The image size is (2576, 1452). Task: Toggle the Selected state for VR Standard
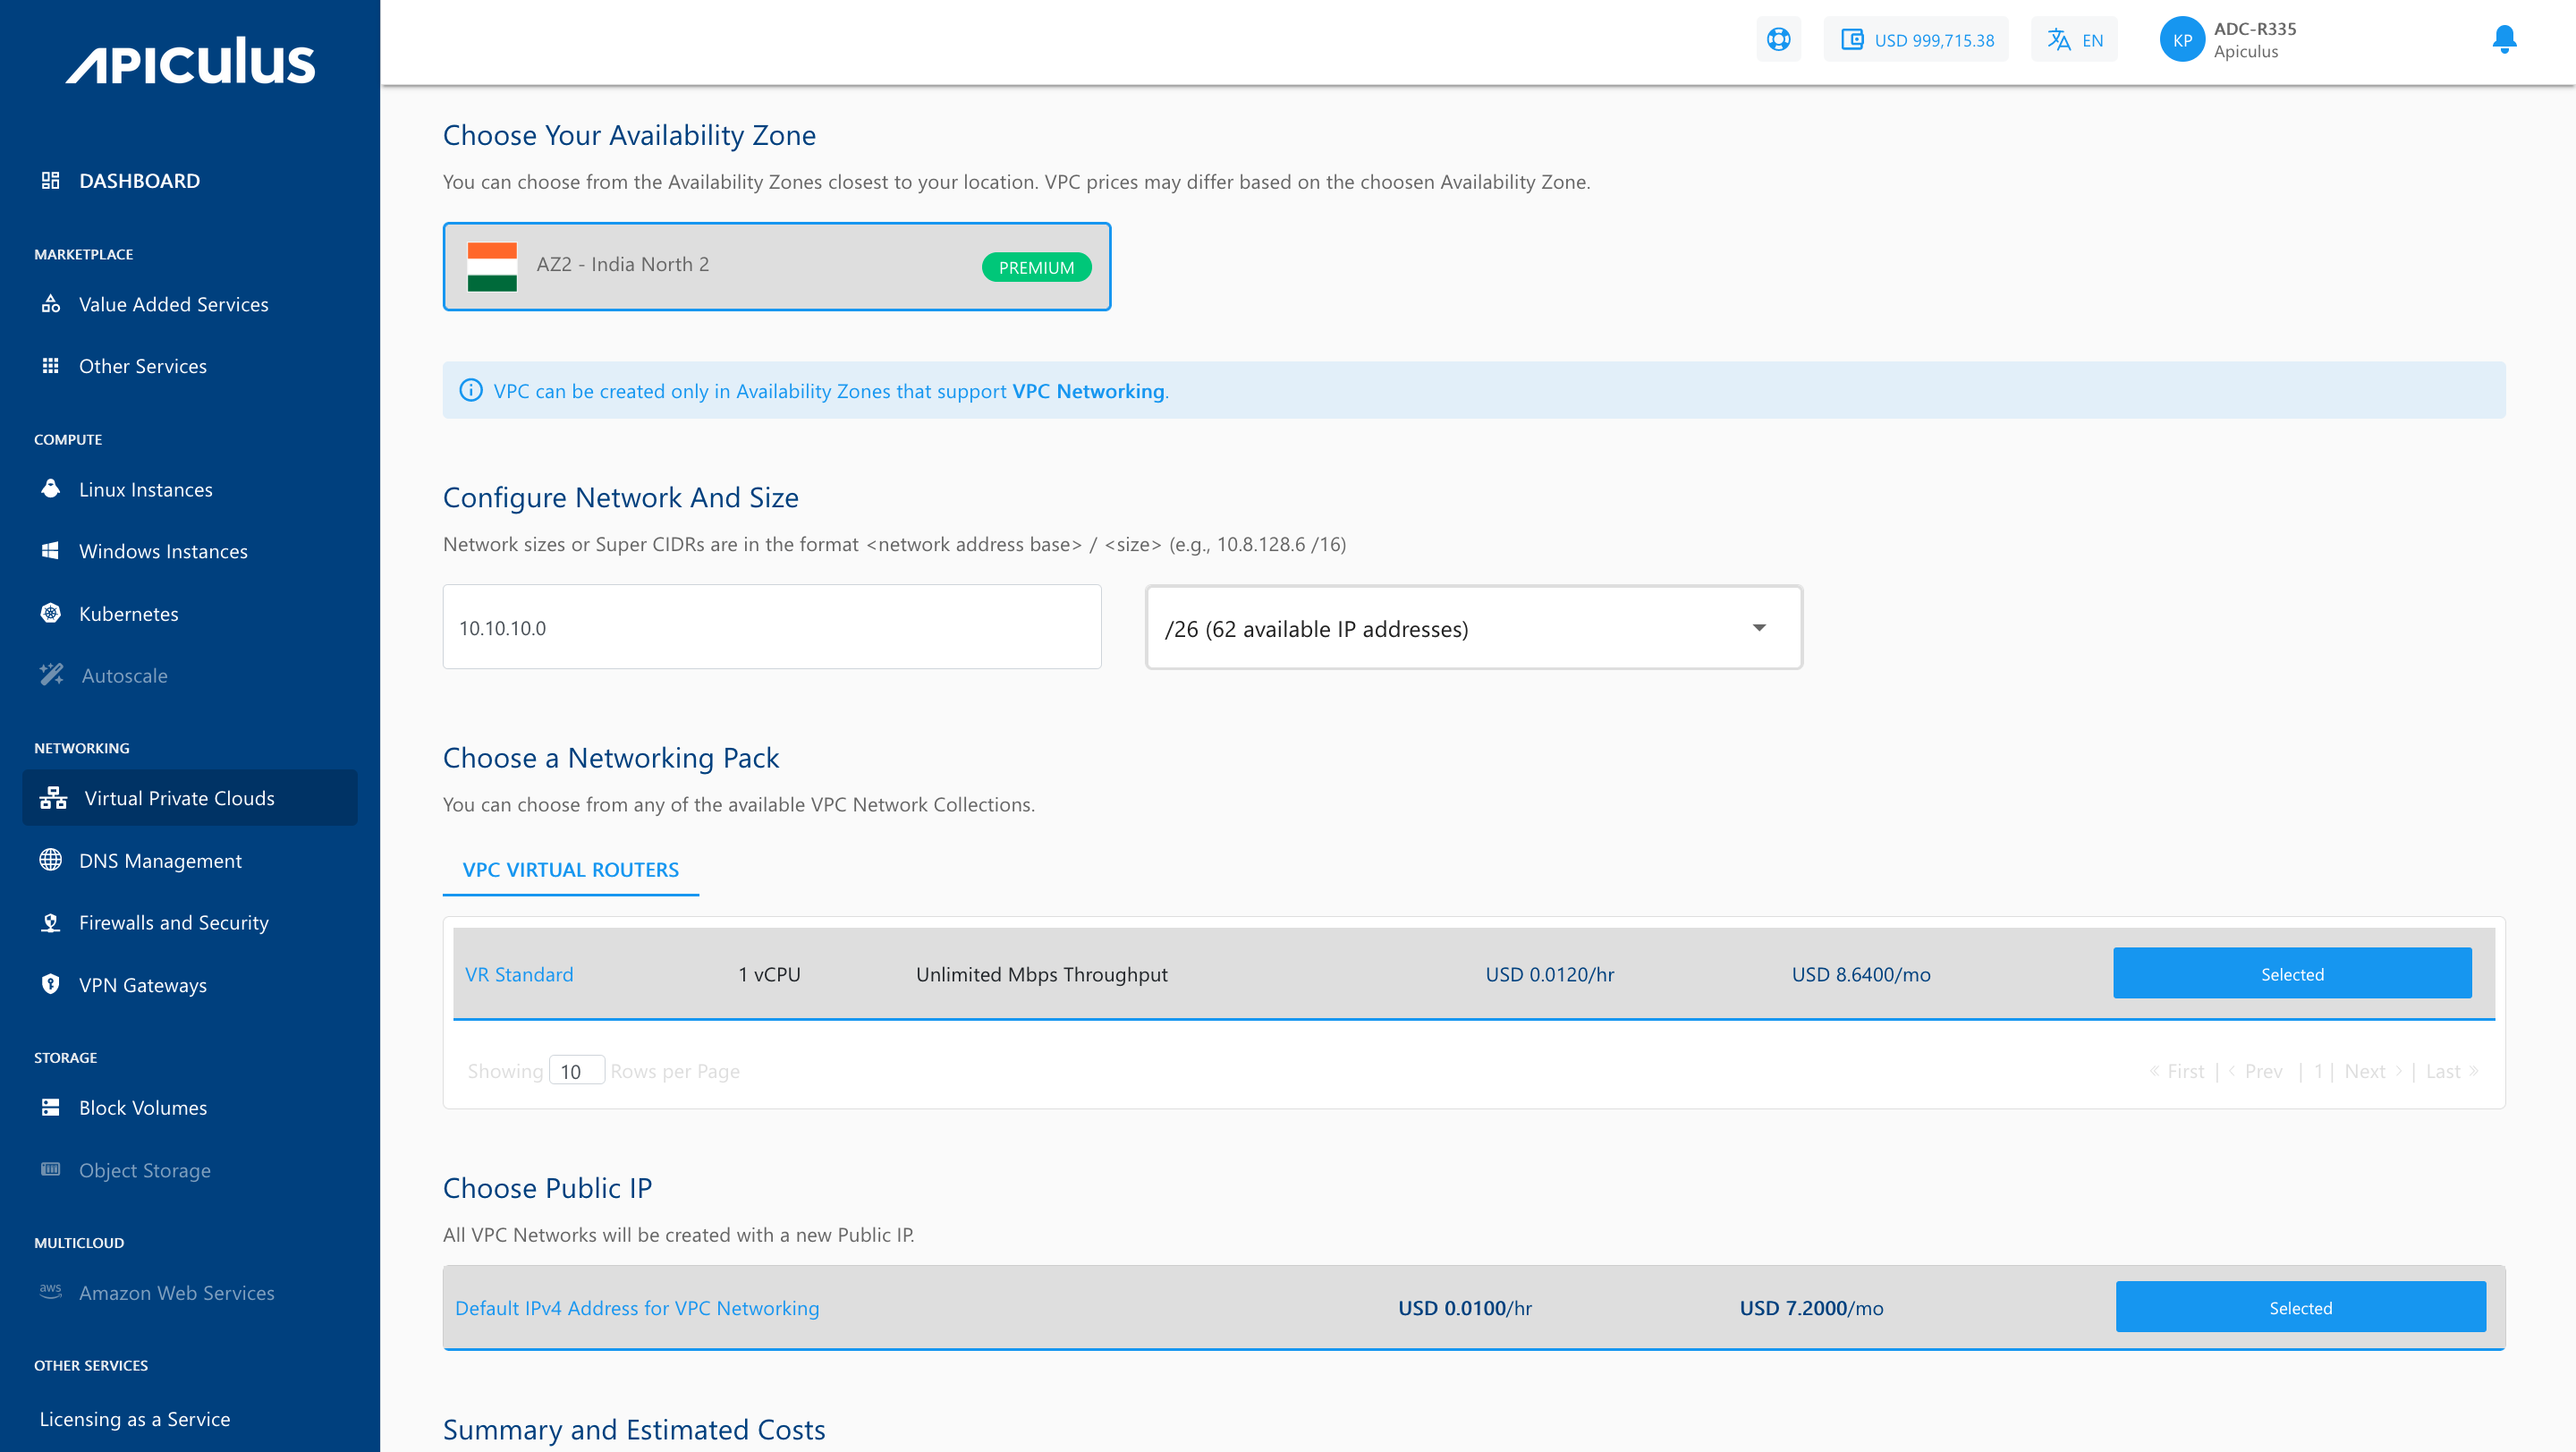[2292, 973]
